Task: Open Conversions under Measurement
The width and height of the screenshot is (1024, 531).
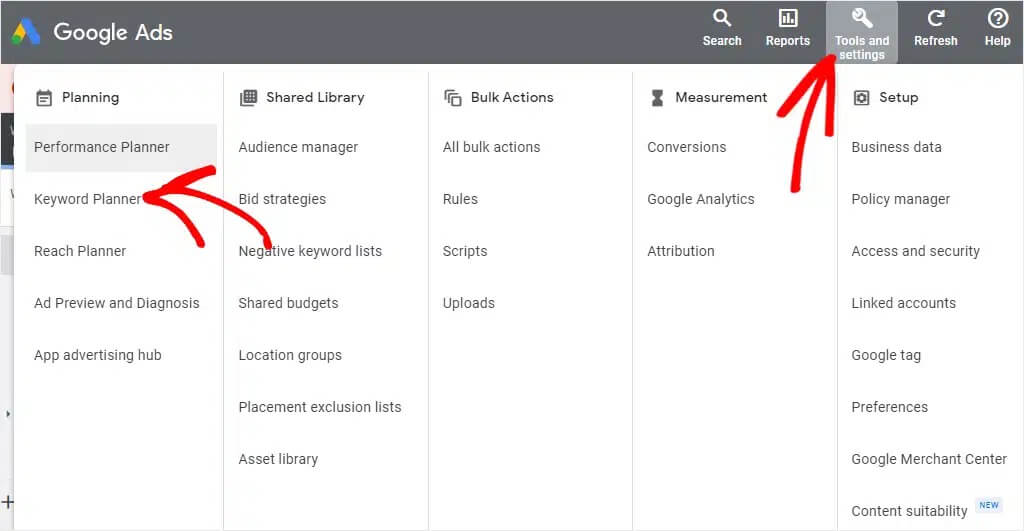Action: click(686, 148)
